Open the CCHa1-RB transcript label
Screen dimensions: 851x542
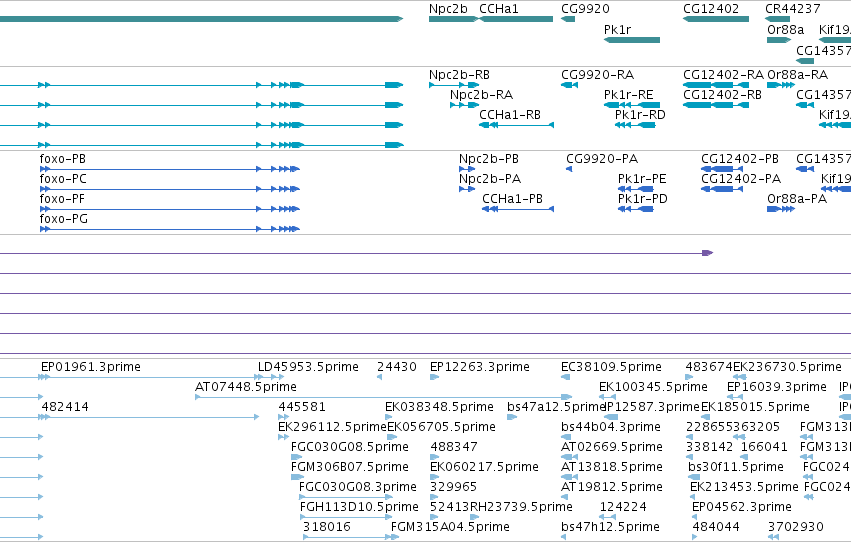(510, 115)
